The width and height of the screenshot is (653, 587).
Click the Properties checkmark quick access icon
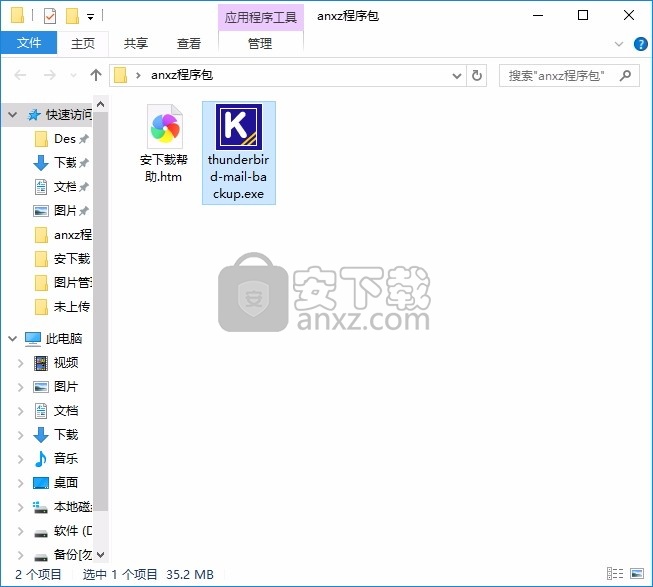point(50,16)
